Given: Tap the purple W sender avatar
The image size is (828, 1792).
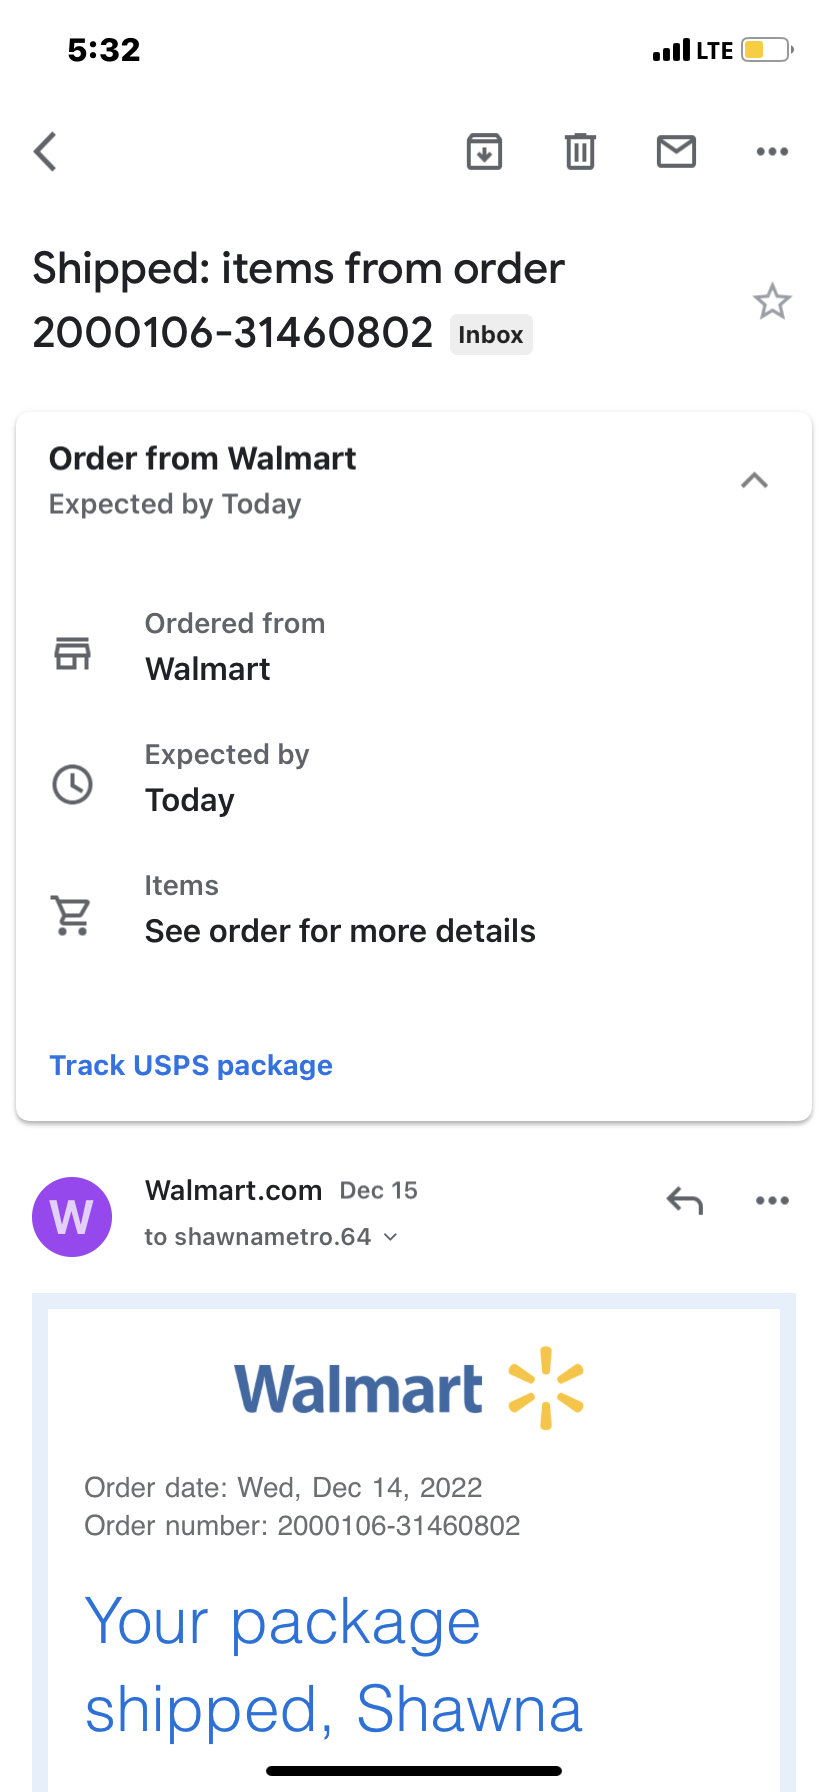Looking at the screenshot, I should (72, 1217).
